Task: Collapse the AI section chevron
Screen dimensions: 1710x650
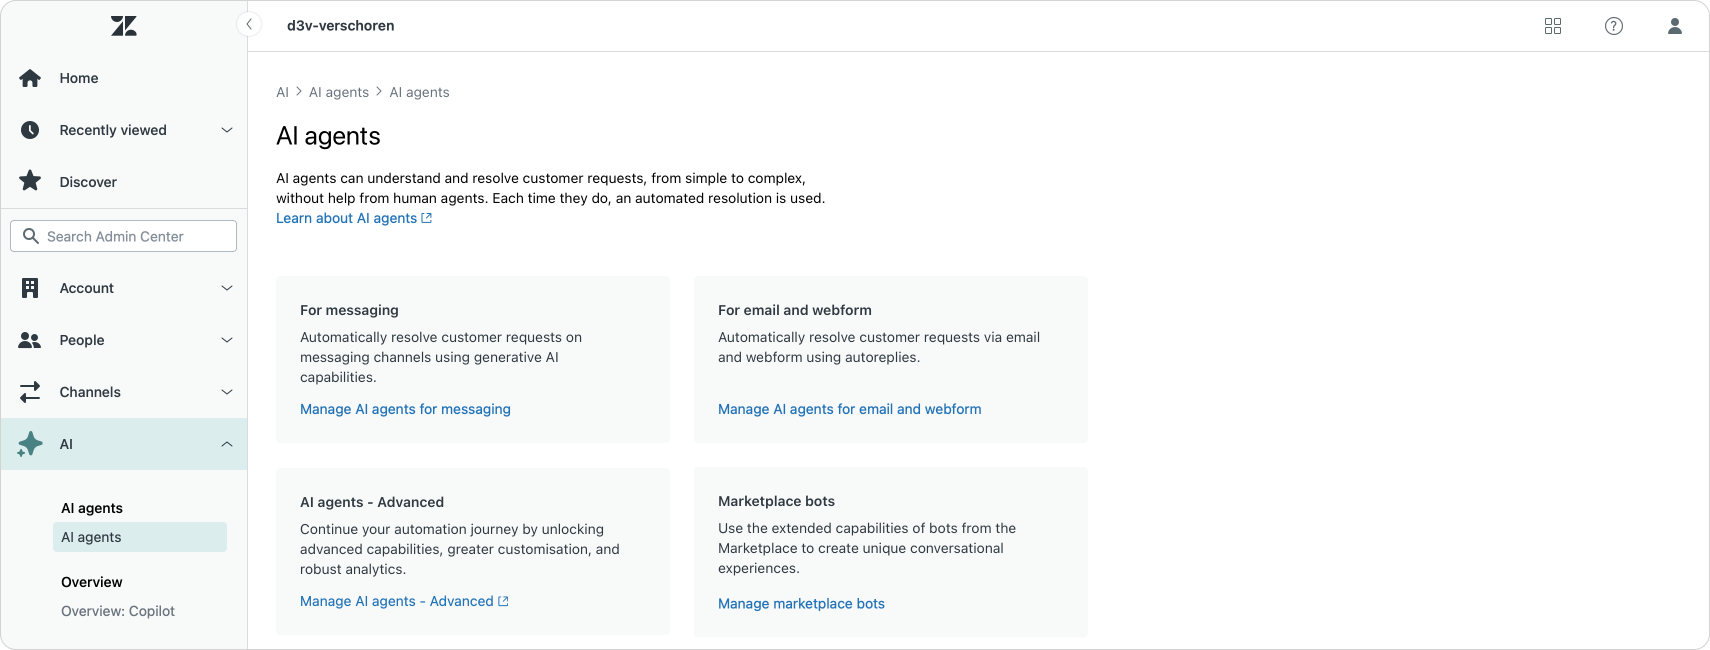Action: (227, 444)
